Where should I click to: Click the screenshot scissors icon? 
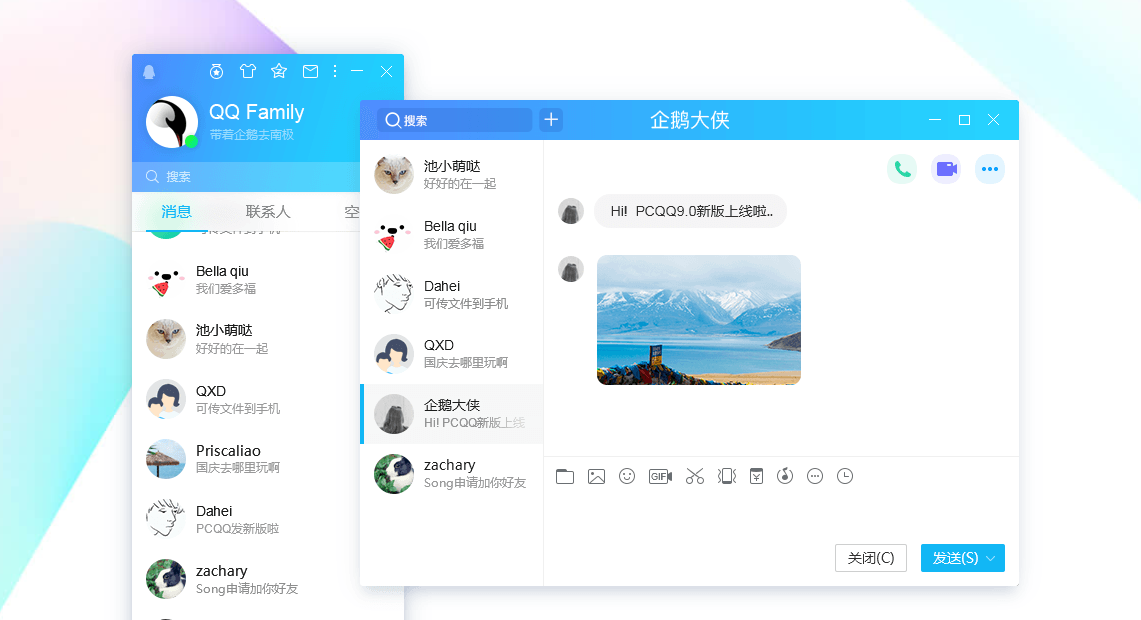pyautogui.click(x=695, y=477)
